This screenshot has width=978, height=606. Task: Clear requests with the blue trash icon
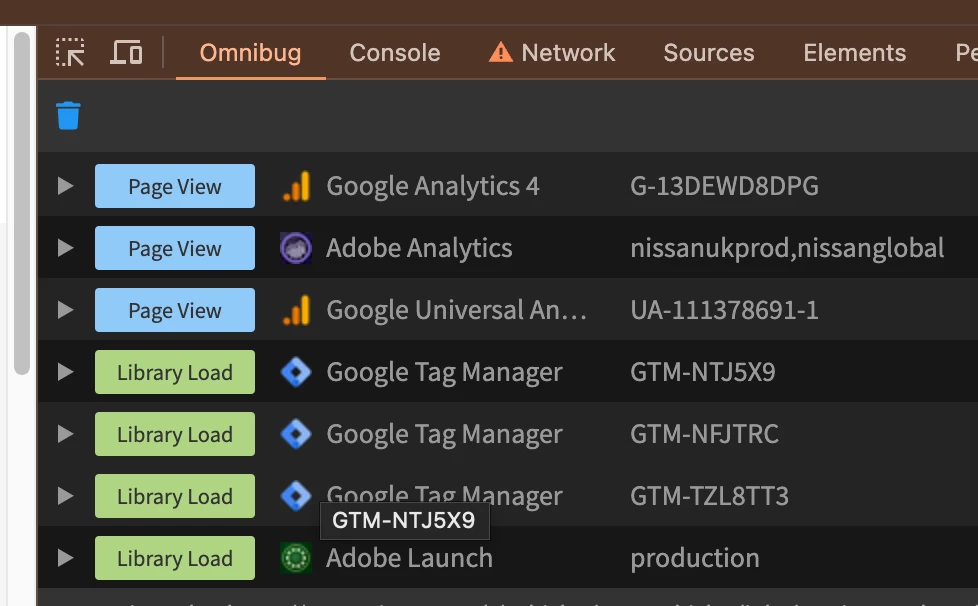(68, 116)
